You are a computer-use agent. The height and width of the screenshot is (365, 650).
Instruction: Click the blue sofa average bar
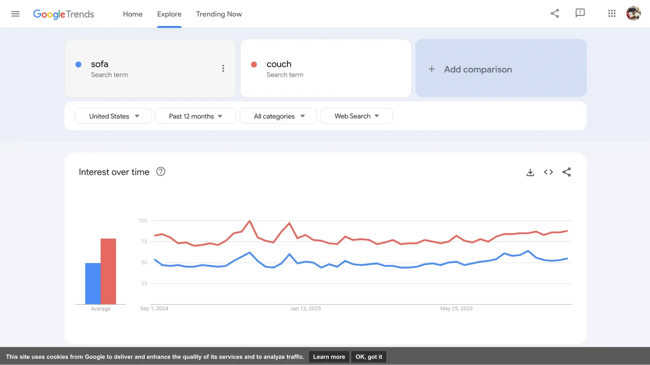coord(93,283)
